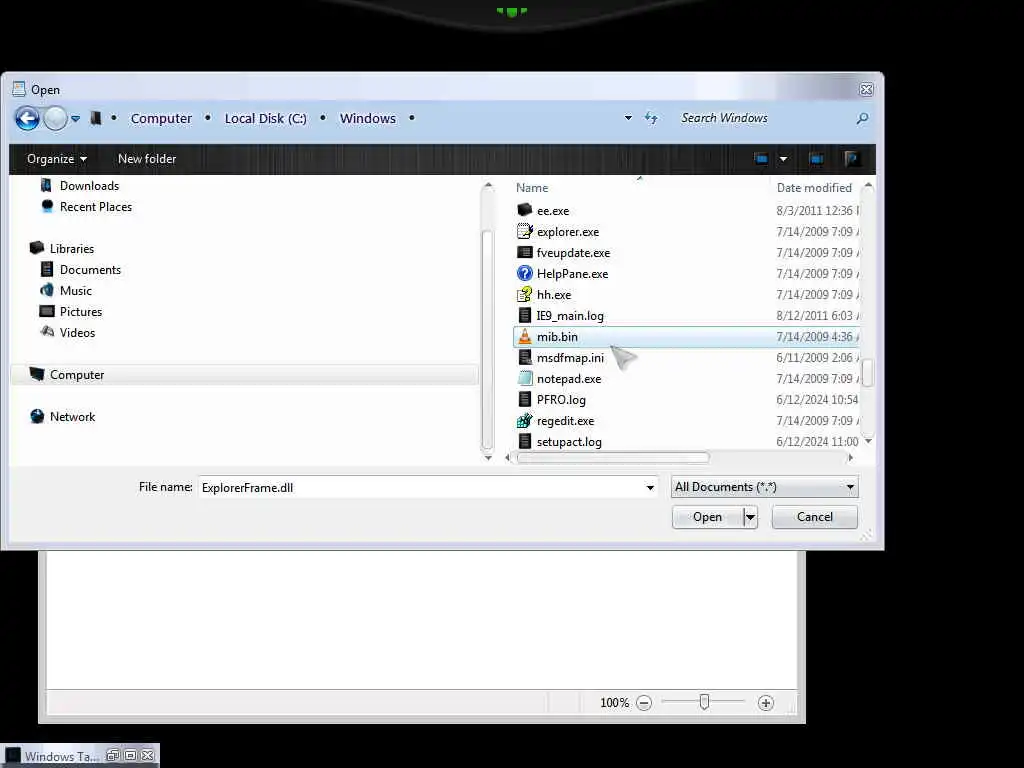
Task: Select Computer in the navigation pane
Action: tap(77, 375)
